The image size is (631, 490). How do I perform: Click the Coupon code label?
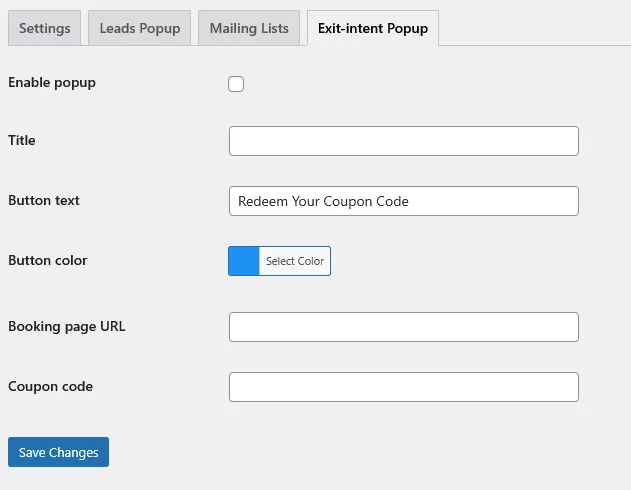[50, 387]
